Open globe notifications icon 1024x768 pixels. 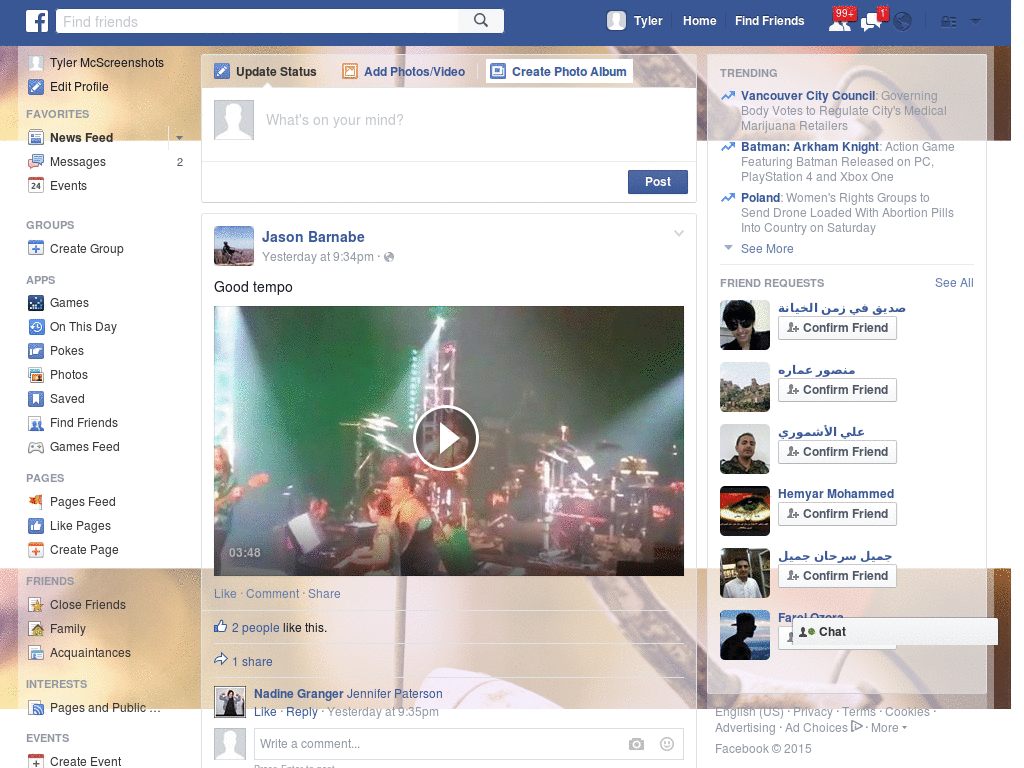(x=903, y=22)
